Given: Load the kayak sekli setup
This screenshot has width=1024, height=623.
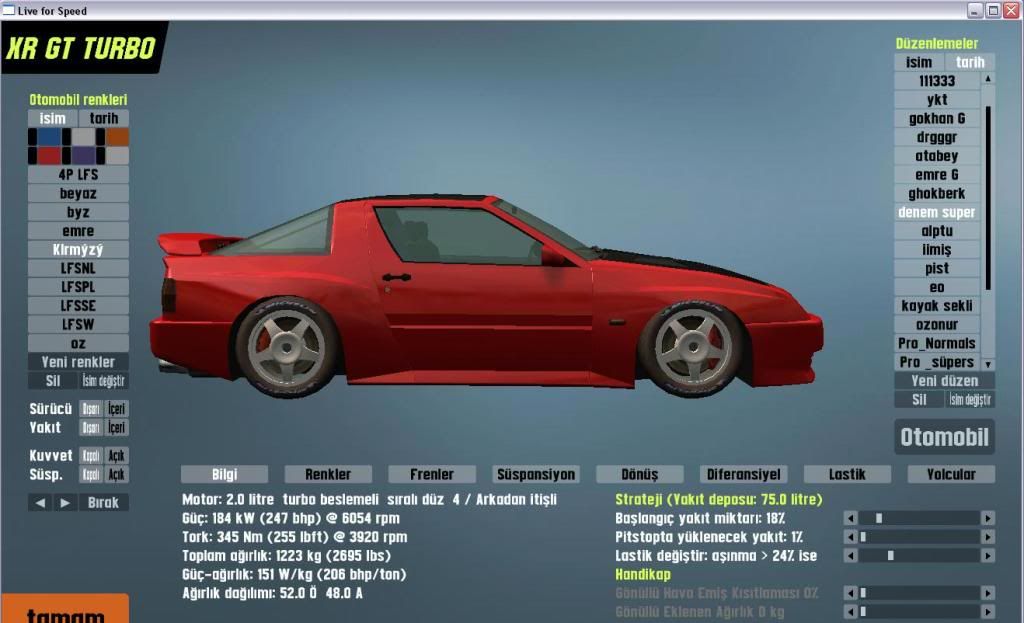Looking at the screenshot, I should pyautogui.click(x=937, y=306).
